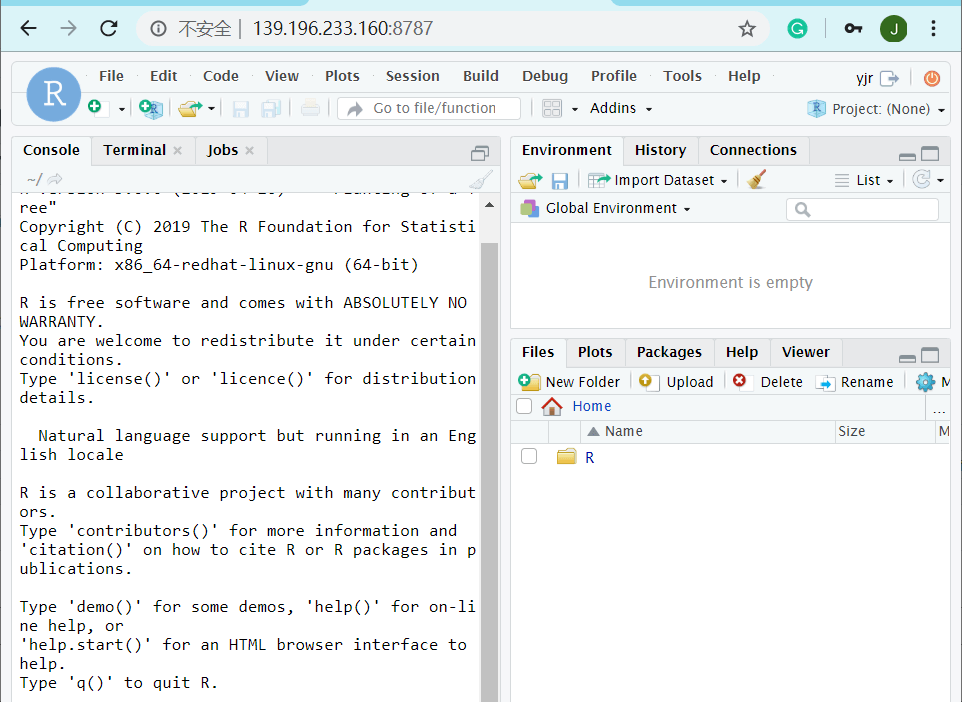Viewport: 962px width, 702px height.
Task: Click the workspace panes grid icon
Action: tap(552, 108)
